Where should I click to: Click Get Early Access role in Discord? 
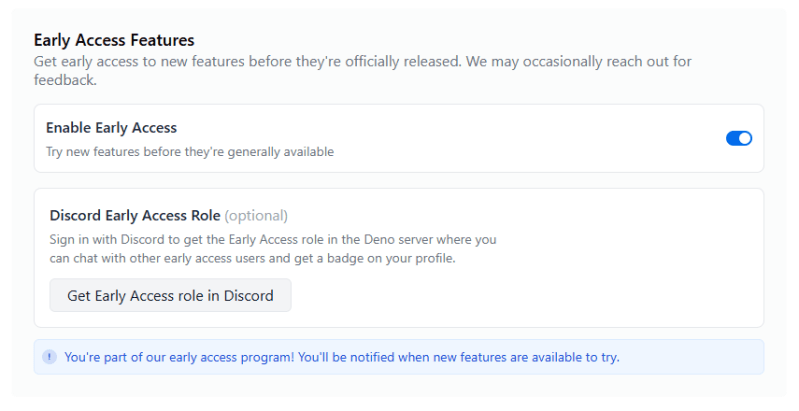[170, 296]
